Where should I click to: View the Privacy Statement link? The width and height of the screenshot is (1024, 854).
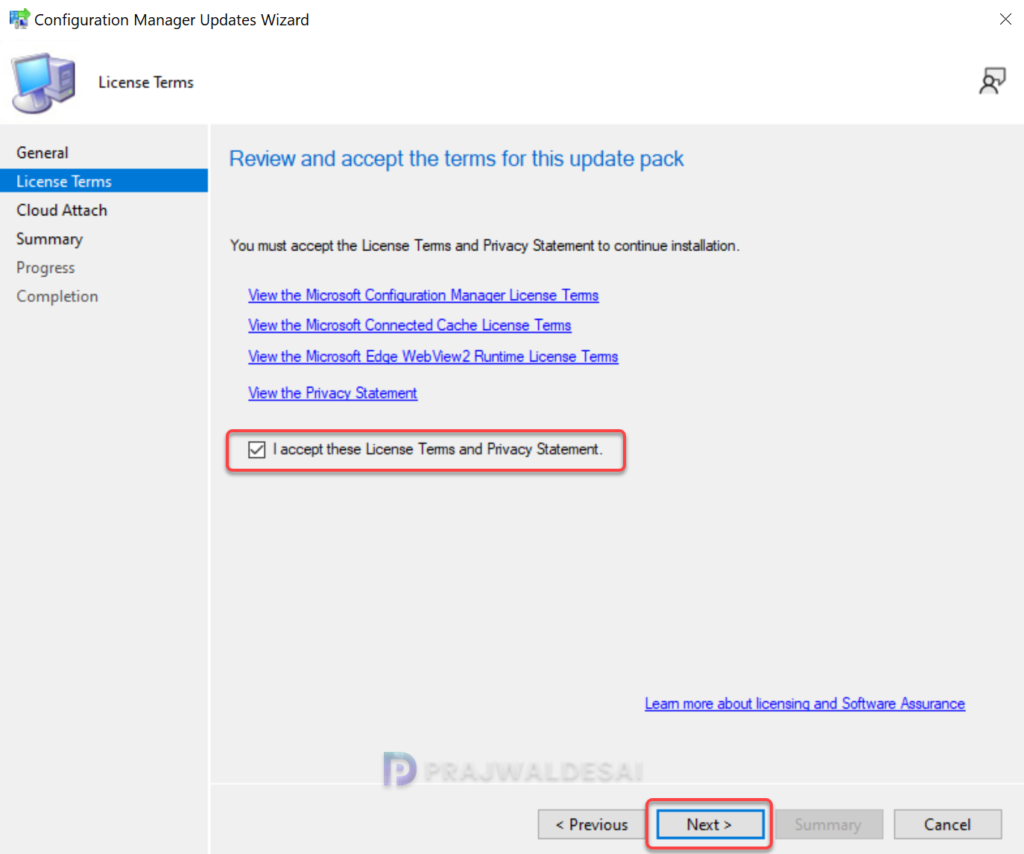coord(332,393)
